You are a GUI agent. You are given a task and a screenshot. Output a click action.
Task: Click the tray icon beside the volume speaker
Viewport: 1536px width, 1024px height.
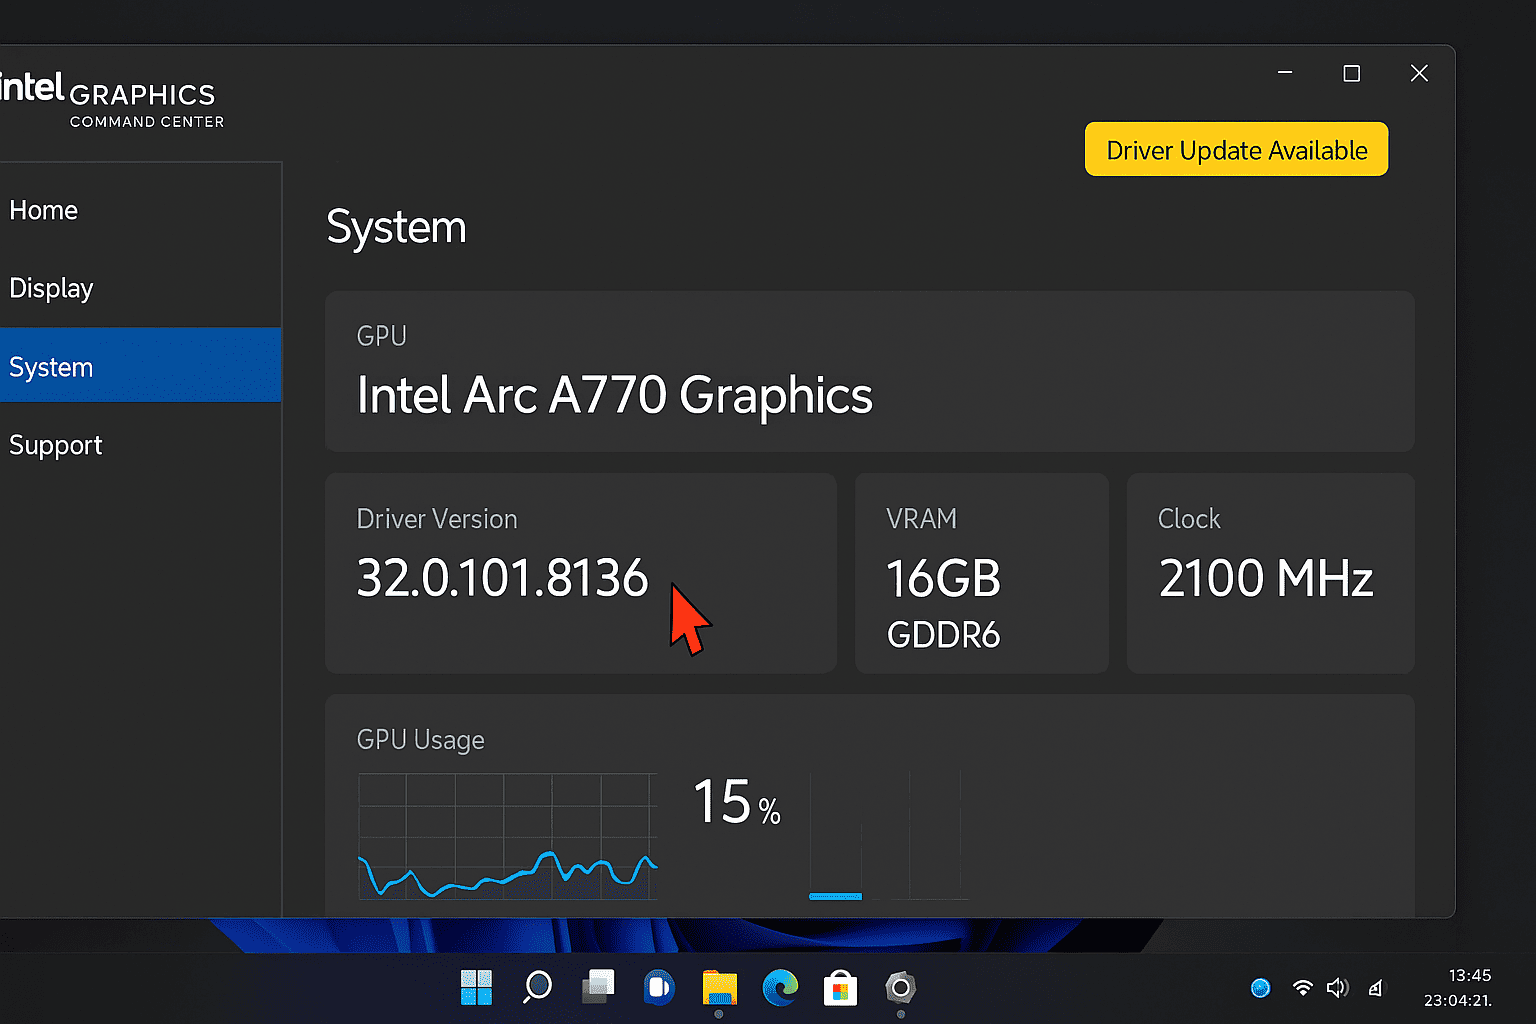(x=1376, y=988)
